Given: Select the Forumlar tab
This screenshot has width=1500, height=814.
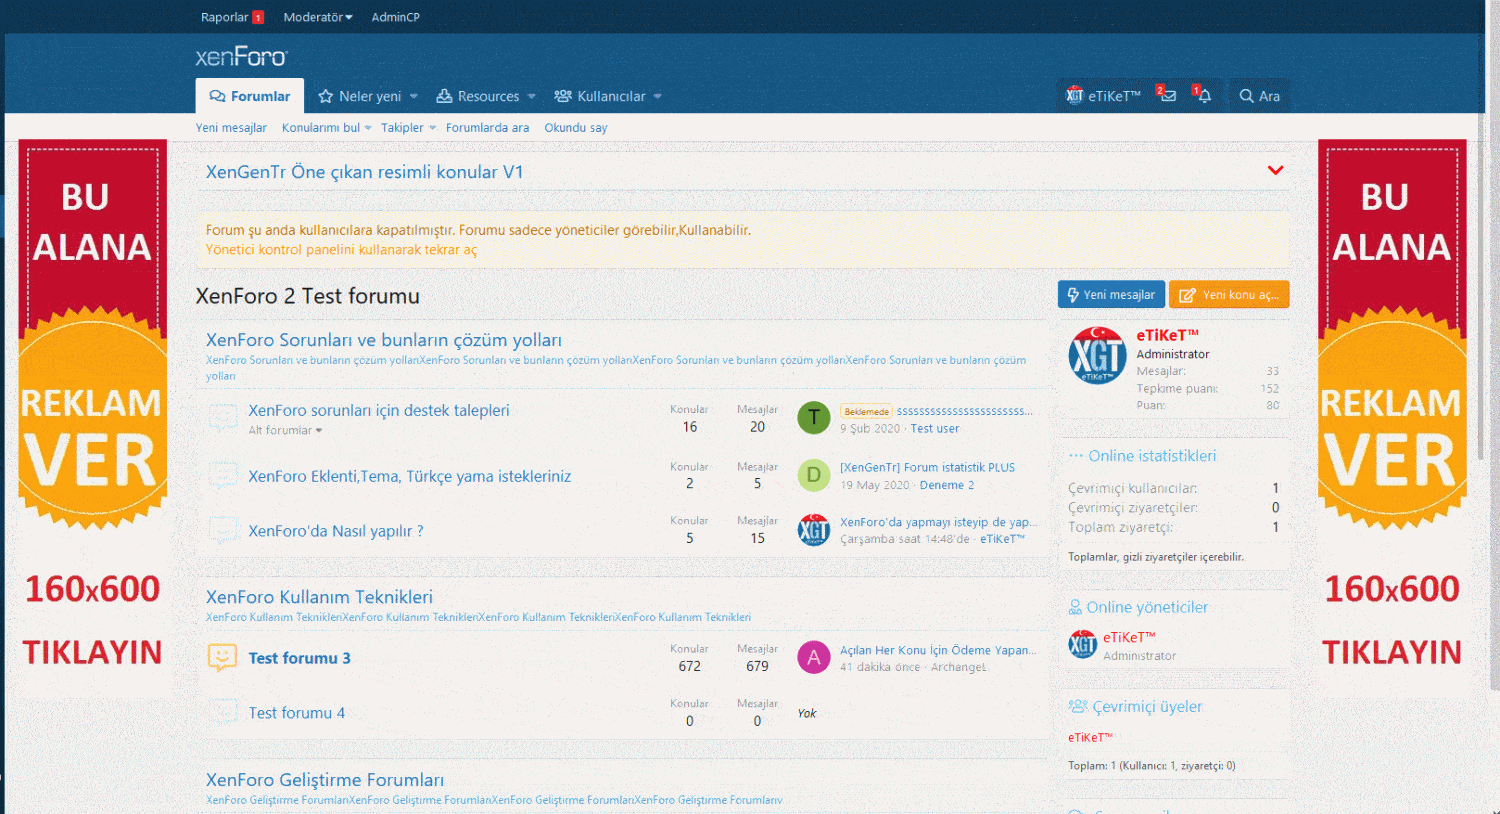Looking at the screenshot, I should click(x=250, y=96).
